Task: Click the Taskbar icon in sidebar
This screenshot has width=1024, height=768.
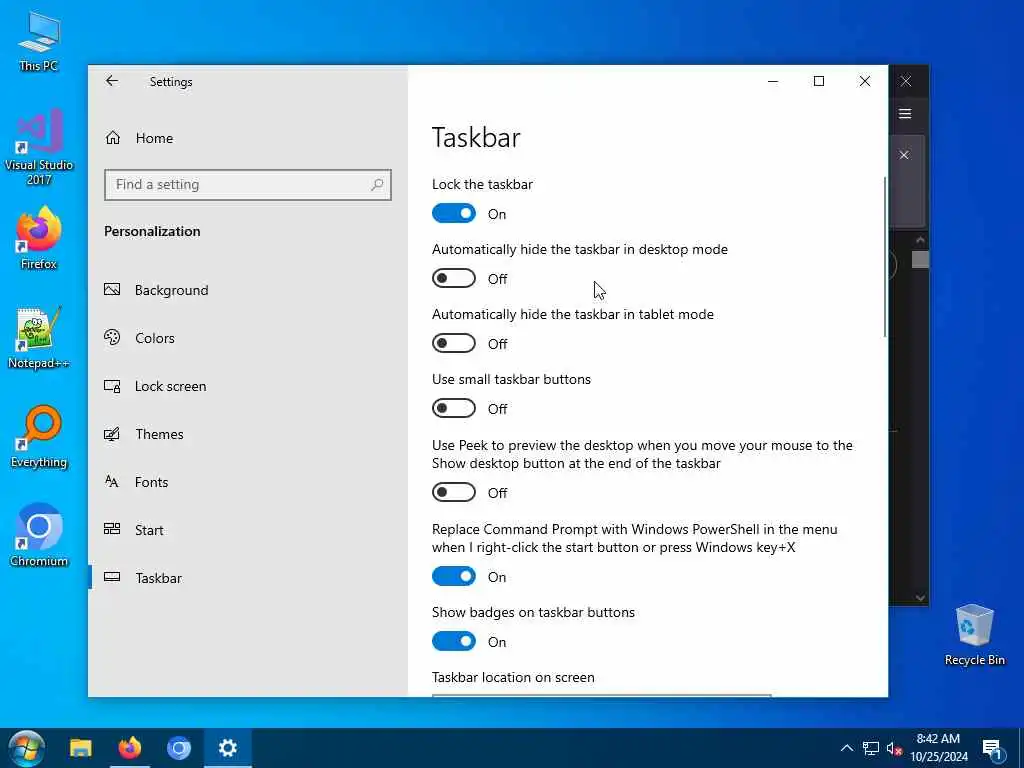Action: pos(112,577)
